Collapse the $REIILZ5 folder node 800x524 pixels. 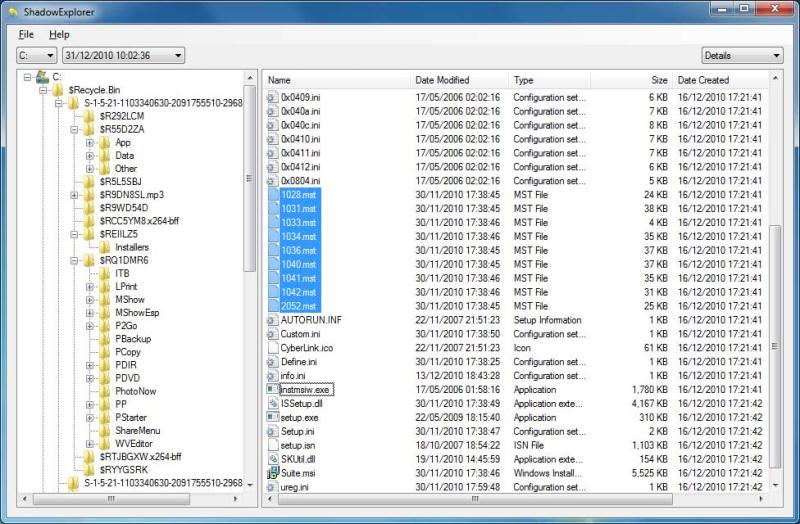tap(74, 234)
